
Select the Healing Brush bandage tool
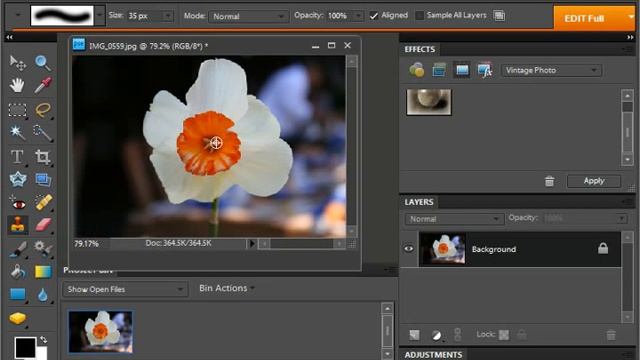tap(43, 202)
